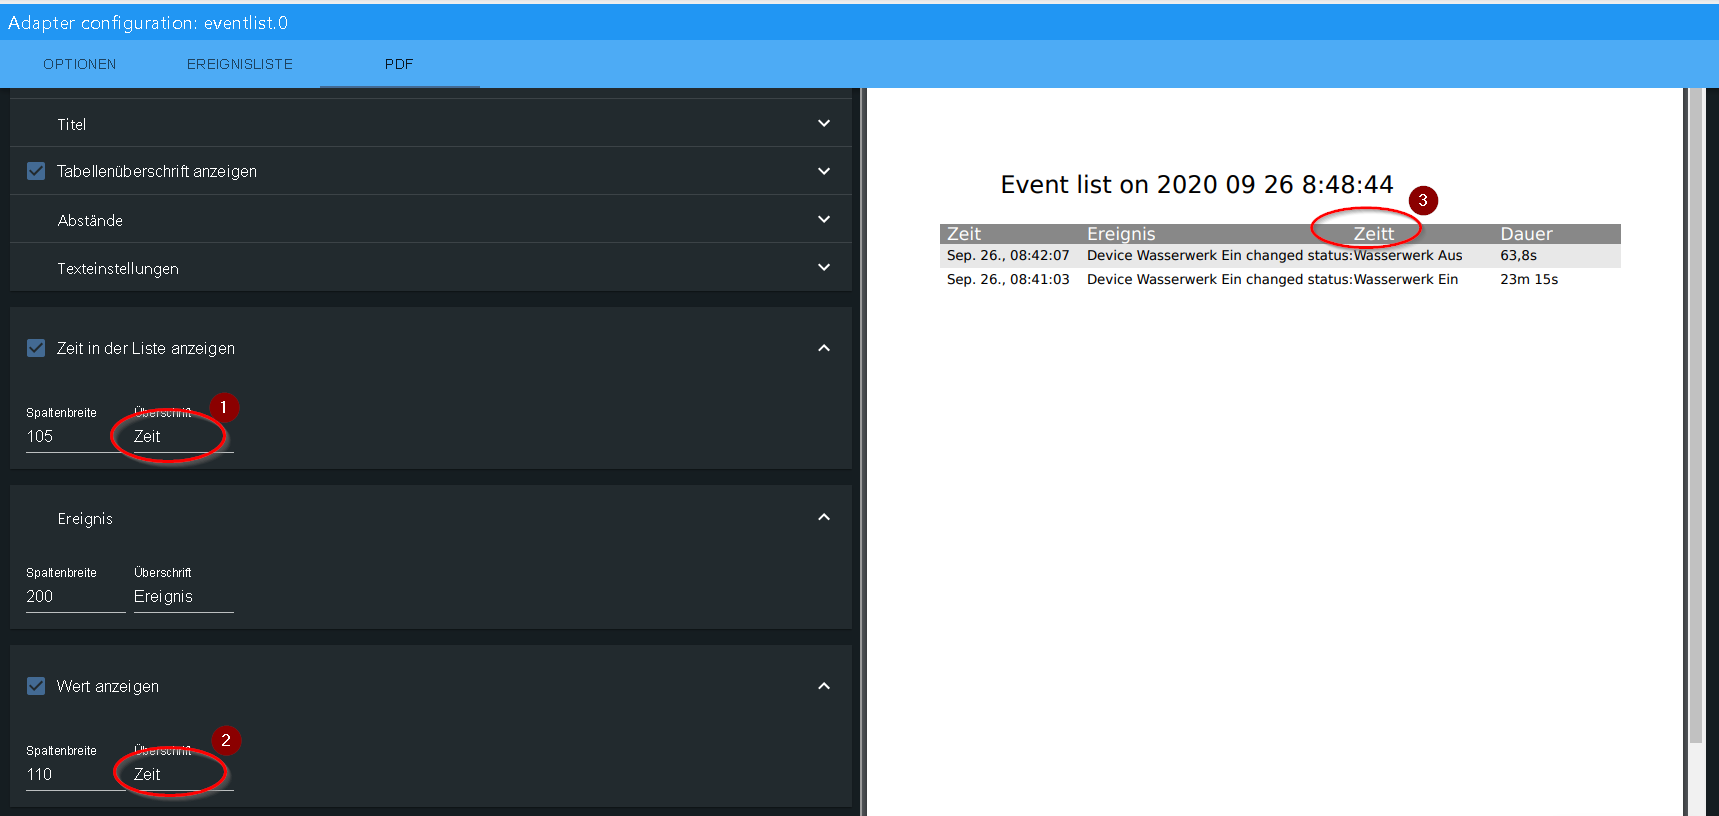Edit Spaltenbreite field with value 110
1719x816 pixels.
[x=76, y=775]
